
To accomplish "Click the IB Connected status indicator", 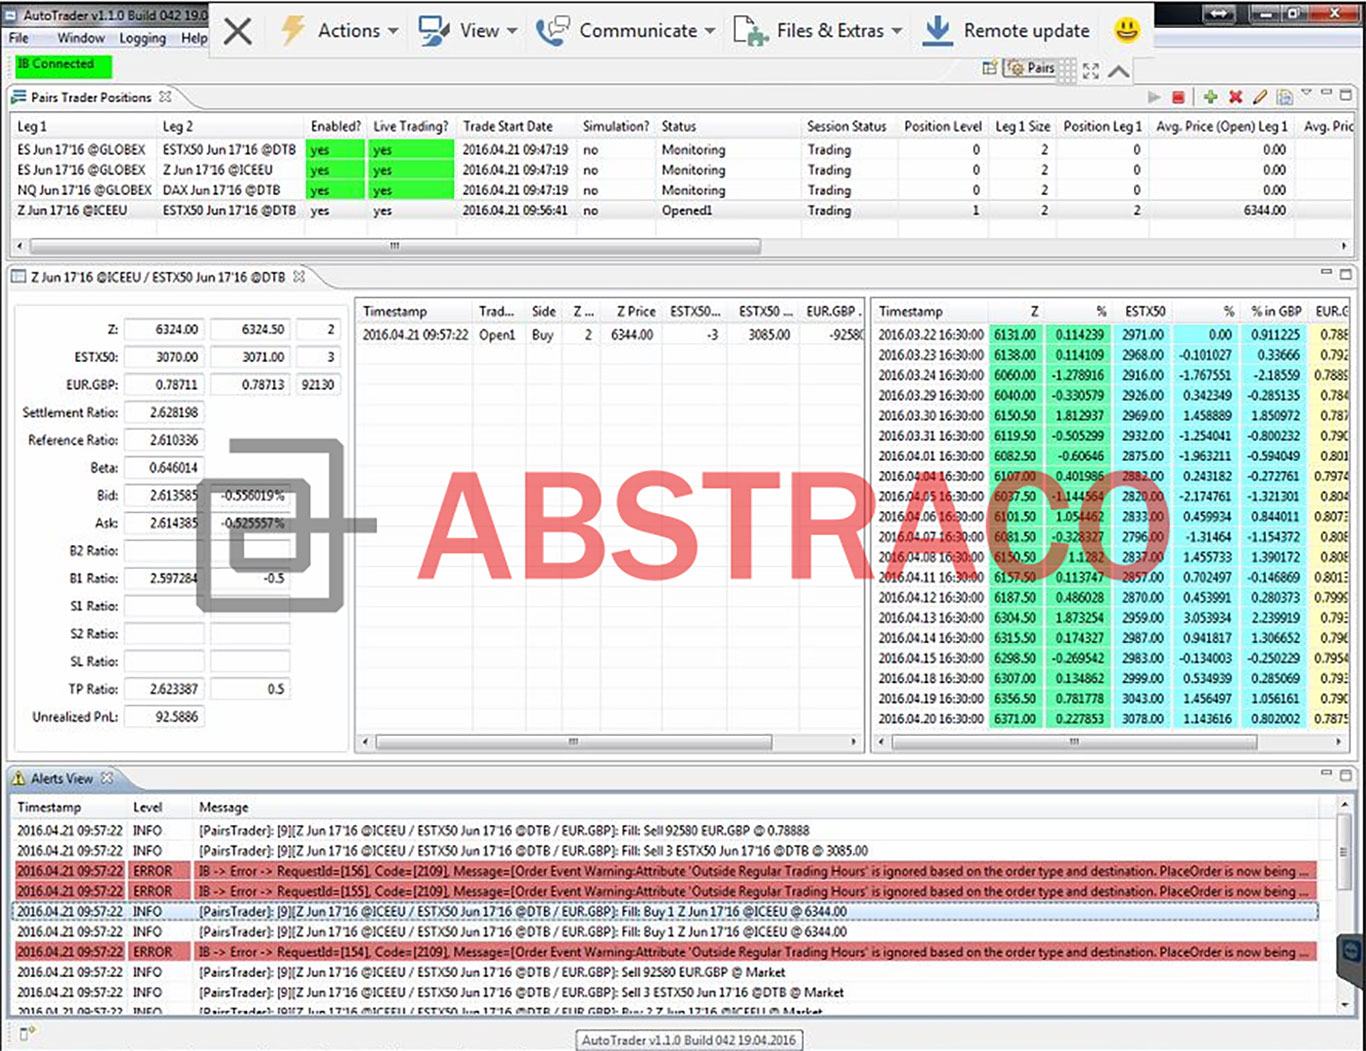I will click(62, 64).
